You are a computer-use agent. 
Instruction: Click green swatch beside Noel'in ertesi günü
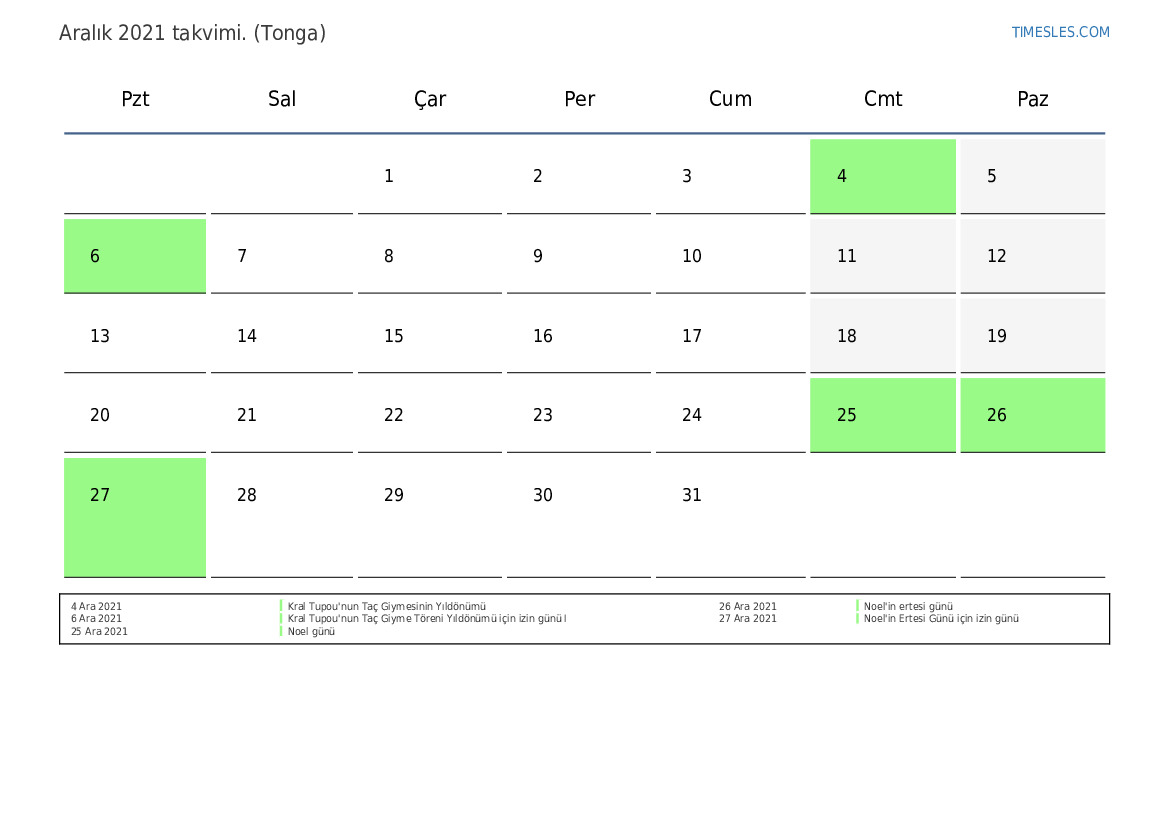[x=857, y=606]
